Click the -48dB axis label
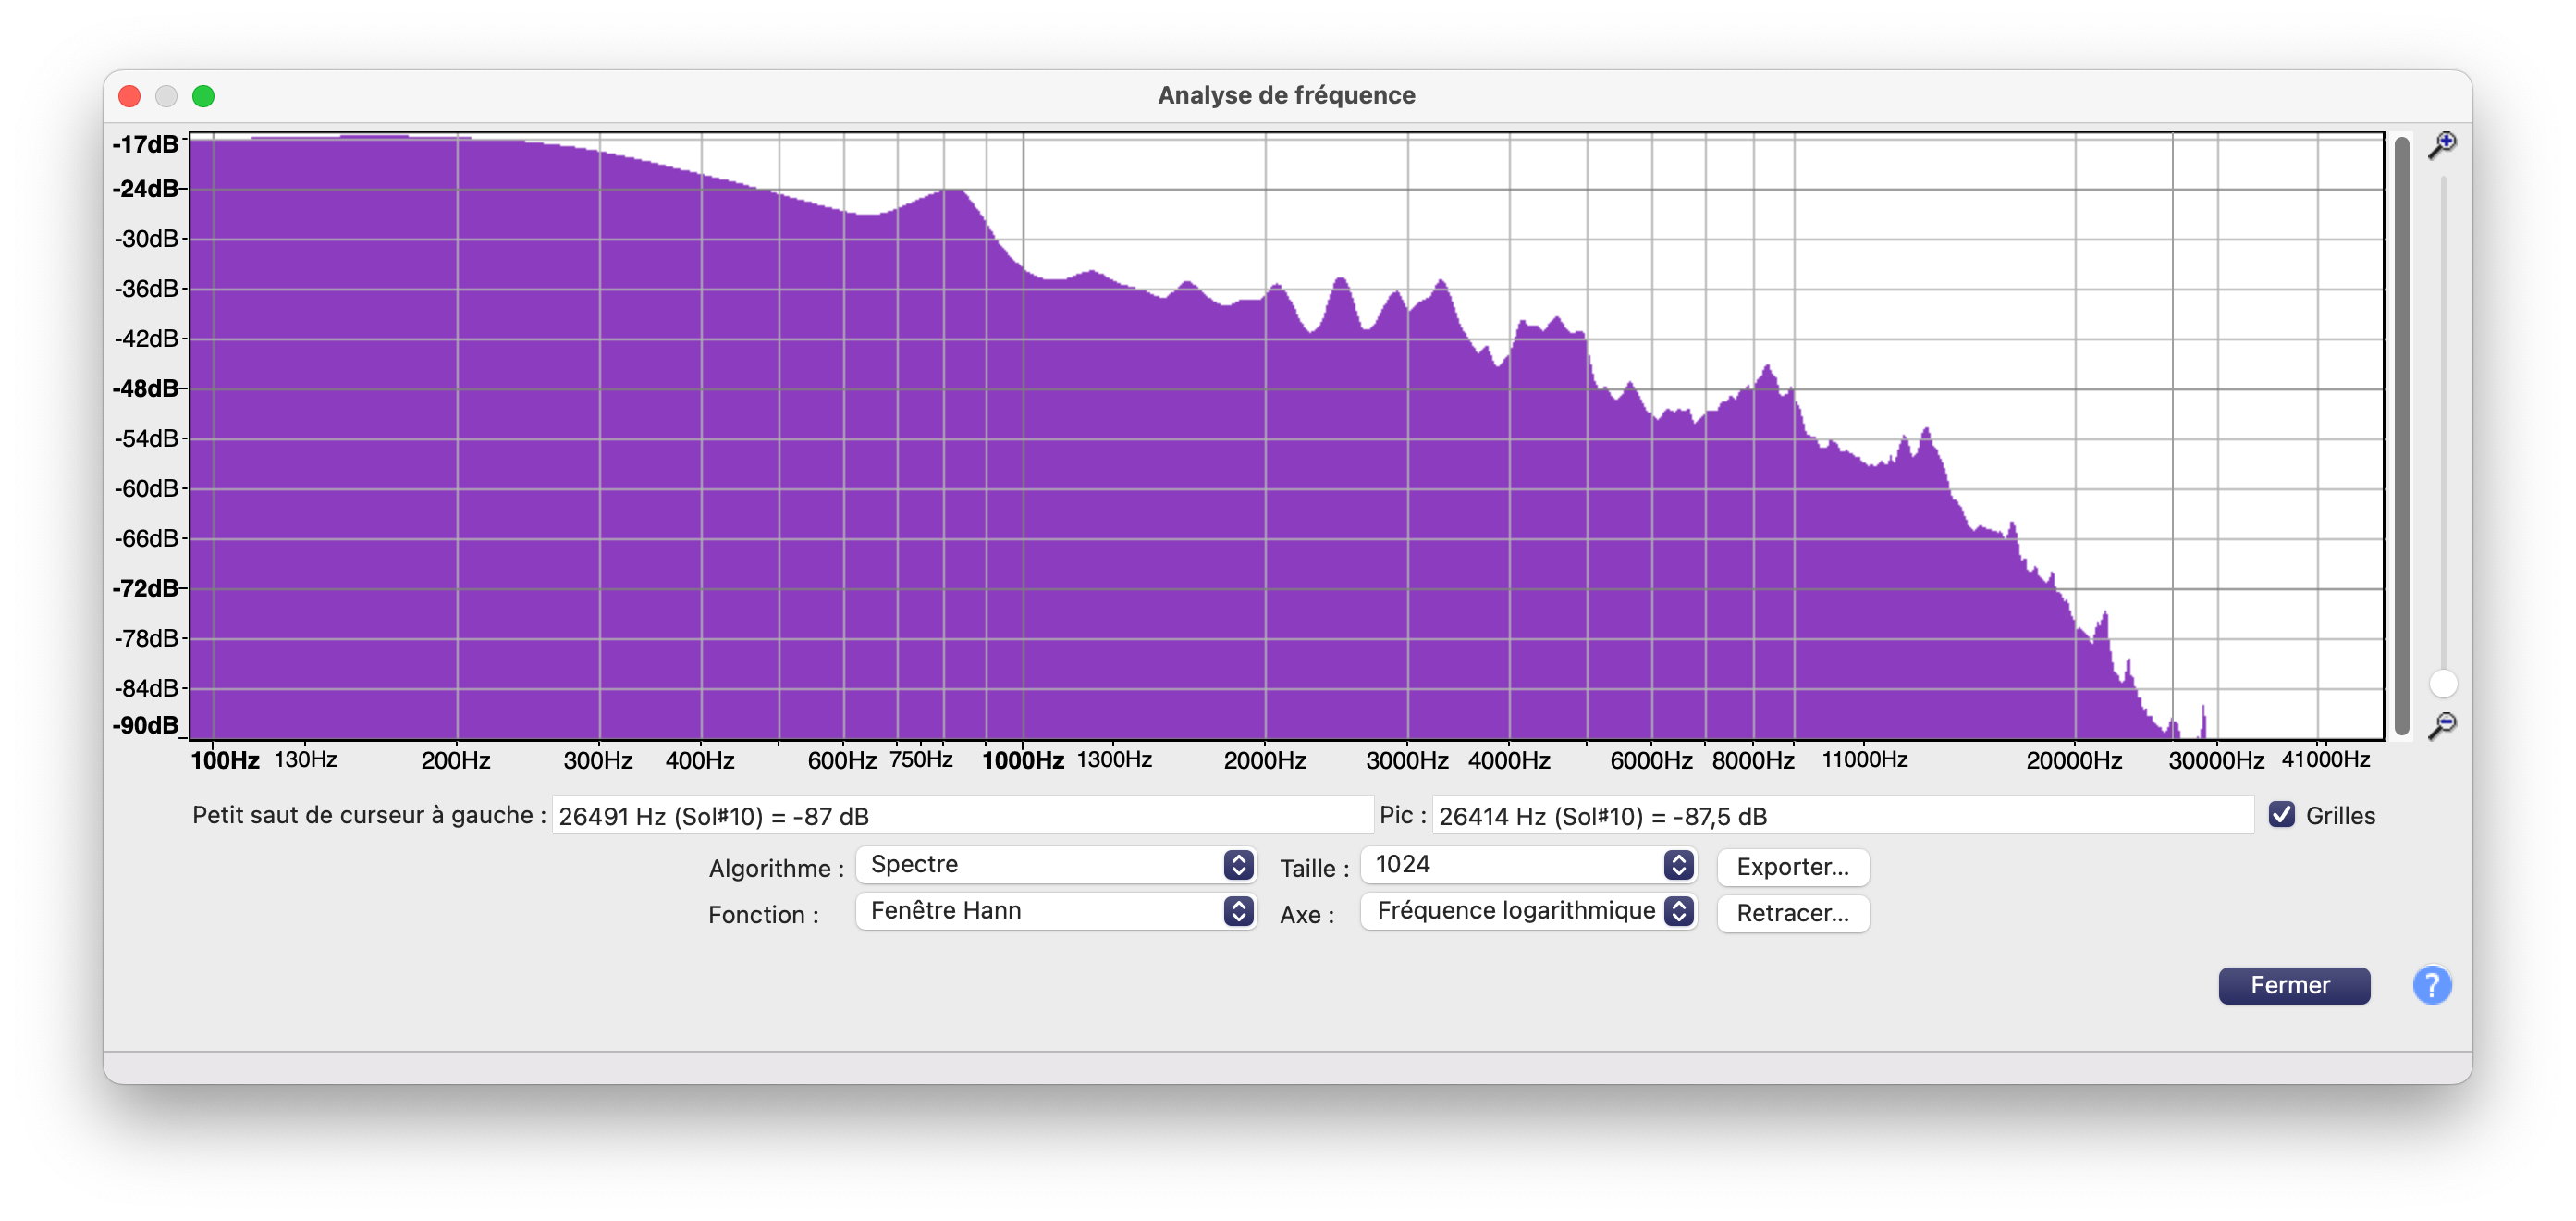The image size is (2576, 1221). click(x=145, y=388)
